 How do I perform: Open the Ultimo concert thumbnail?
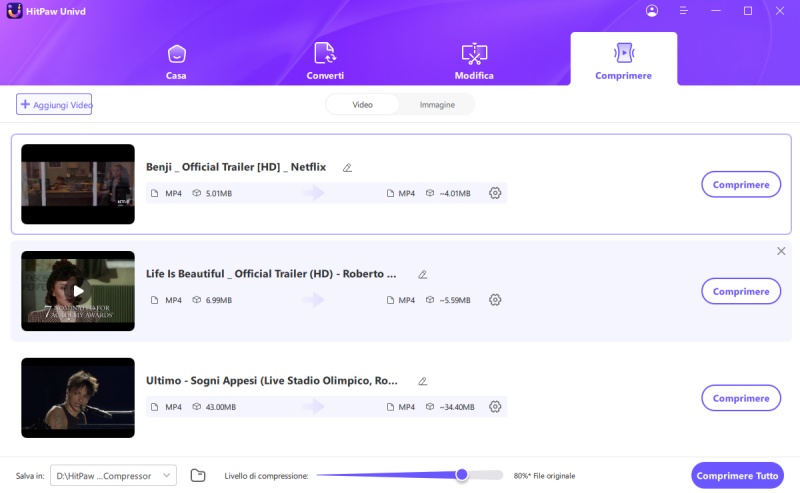[x=78, y=398]
